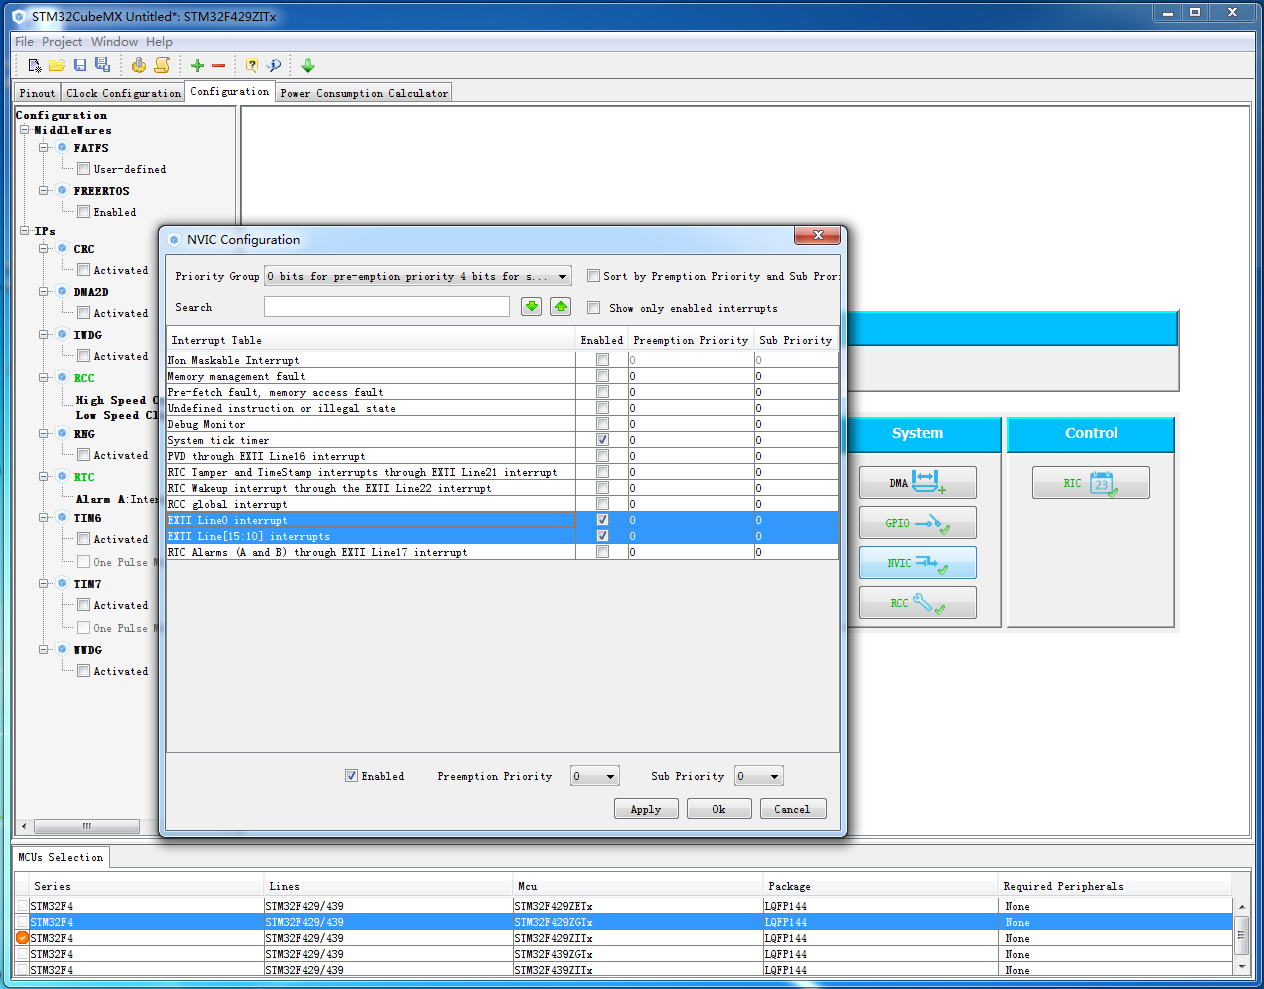Enable RCC global interrupt checkbox
This screenshot has height=989, width=1264.
pyautogui.click(x=602, y=504)
